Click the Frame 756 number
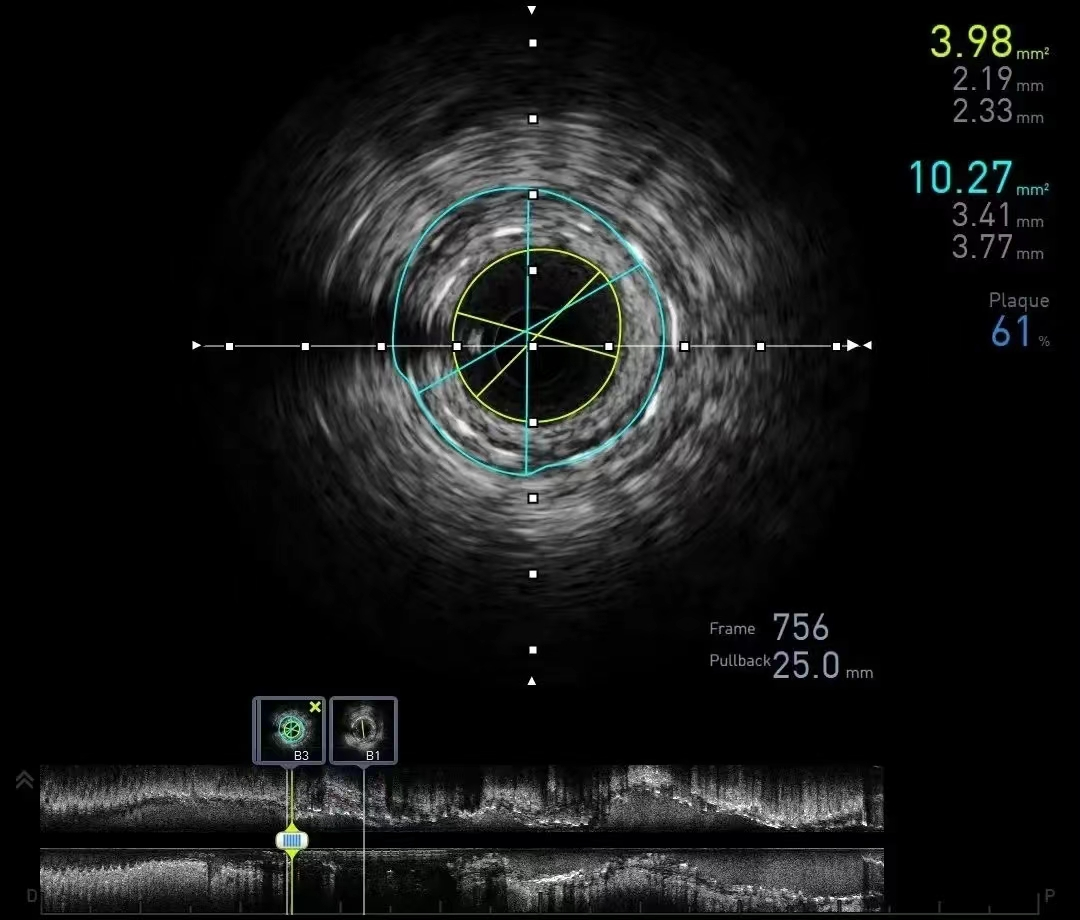 (800, 628)
